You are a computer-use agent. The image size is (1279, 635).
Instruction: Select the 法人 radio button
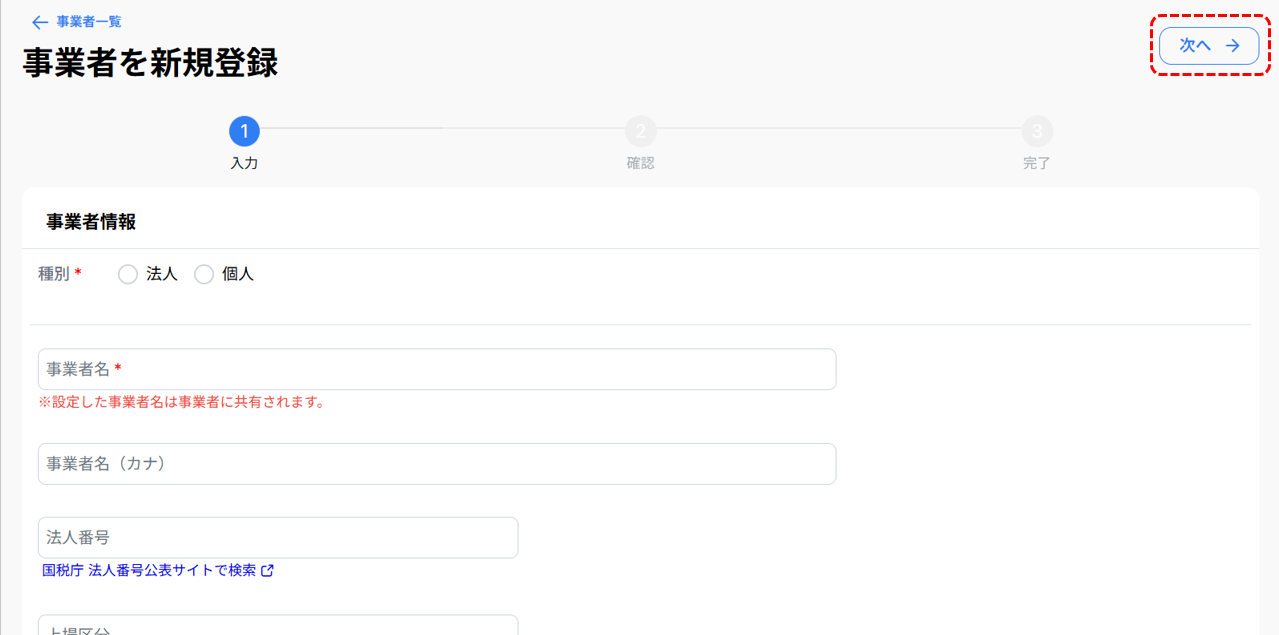click(128, 274)
